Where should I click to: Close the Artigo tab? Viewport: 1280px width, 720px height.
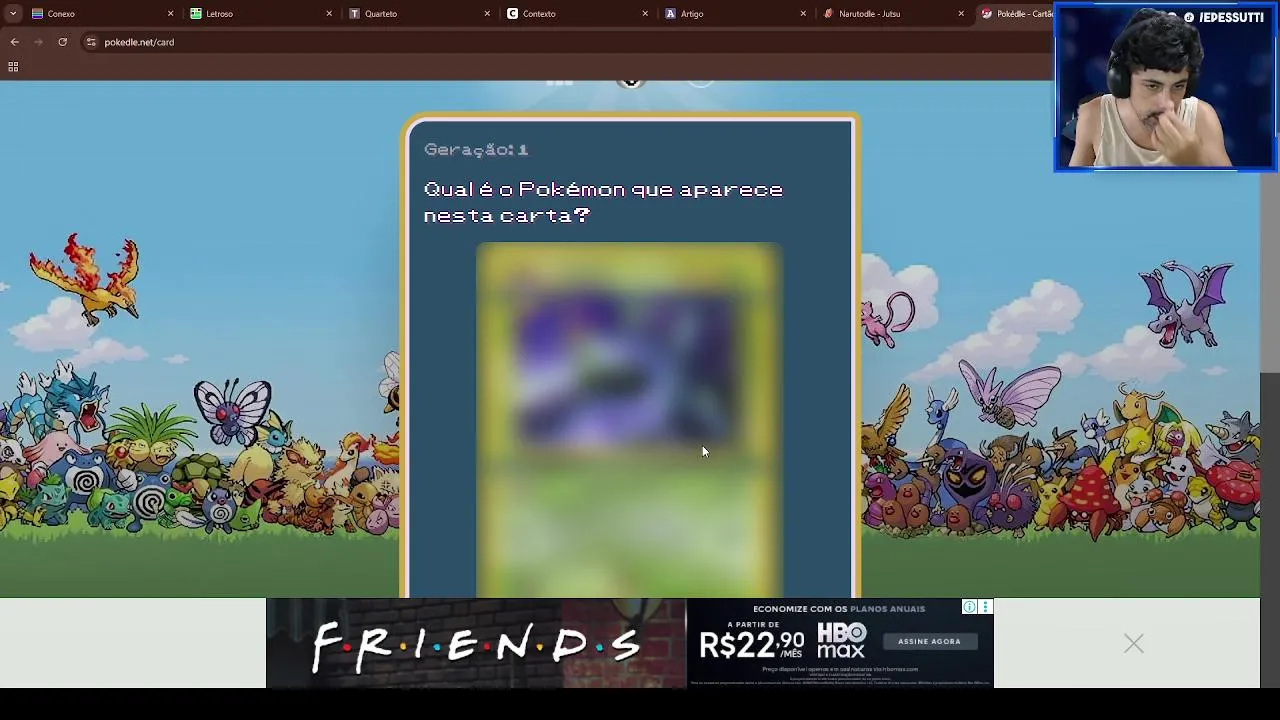(x=803, y=14)
